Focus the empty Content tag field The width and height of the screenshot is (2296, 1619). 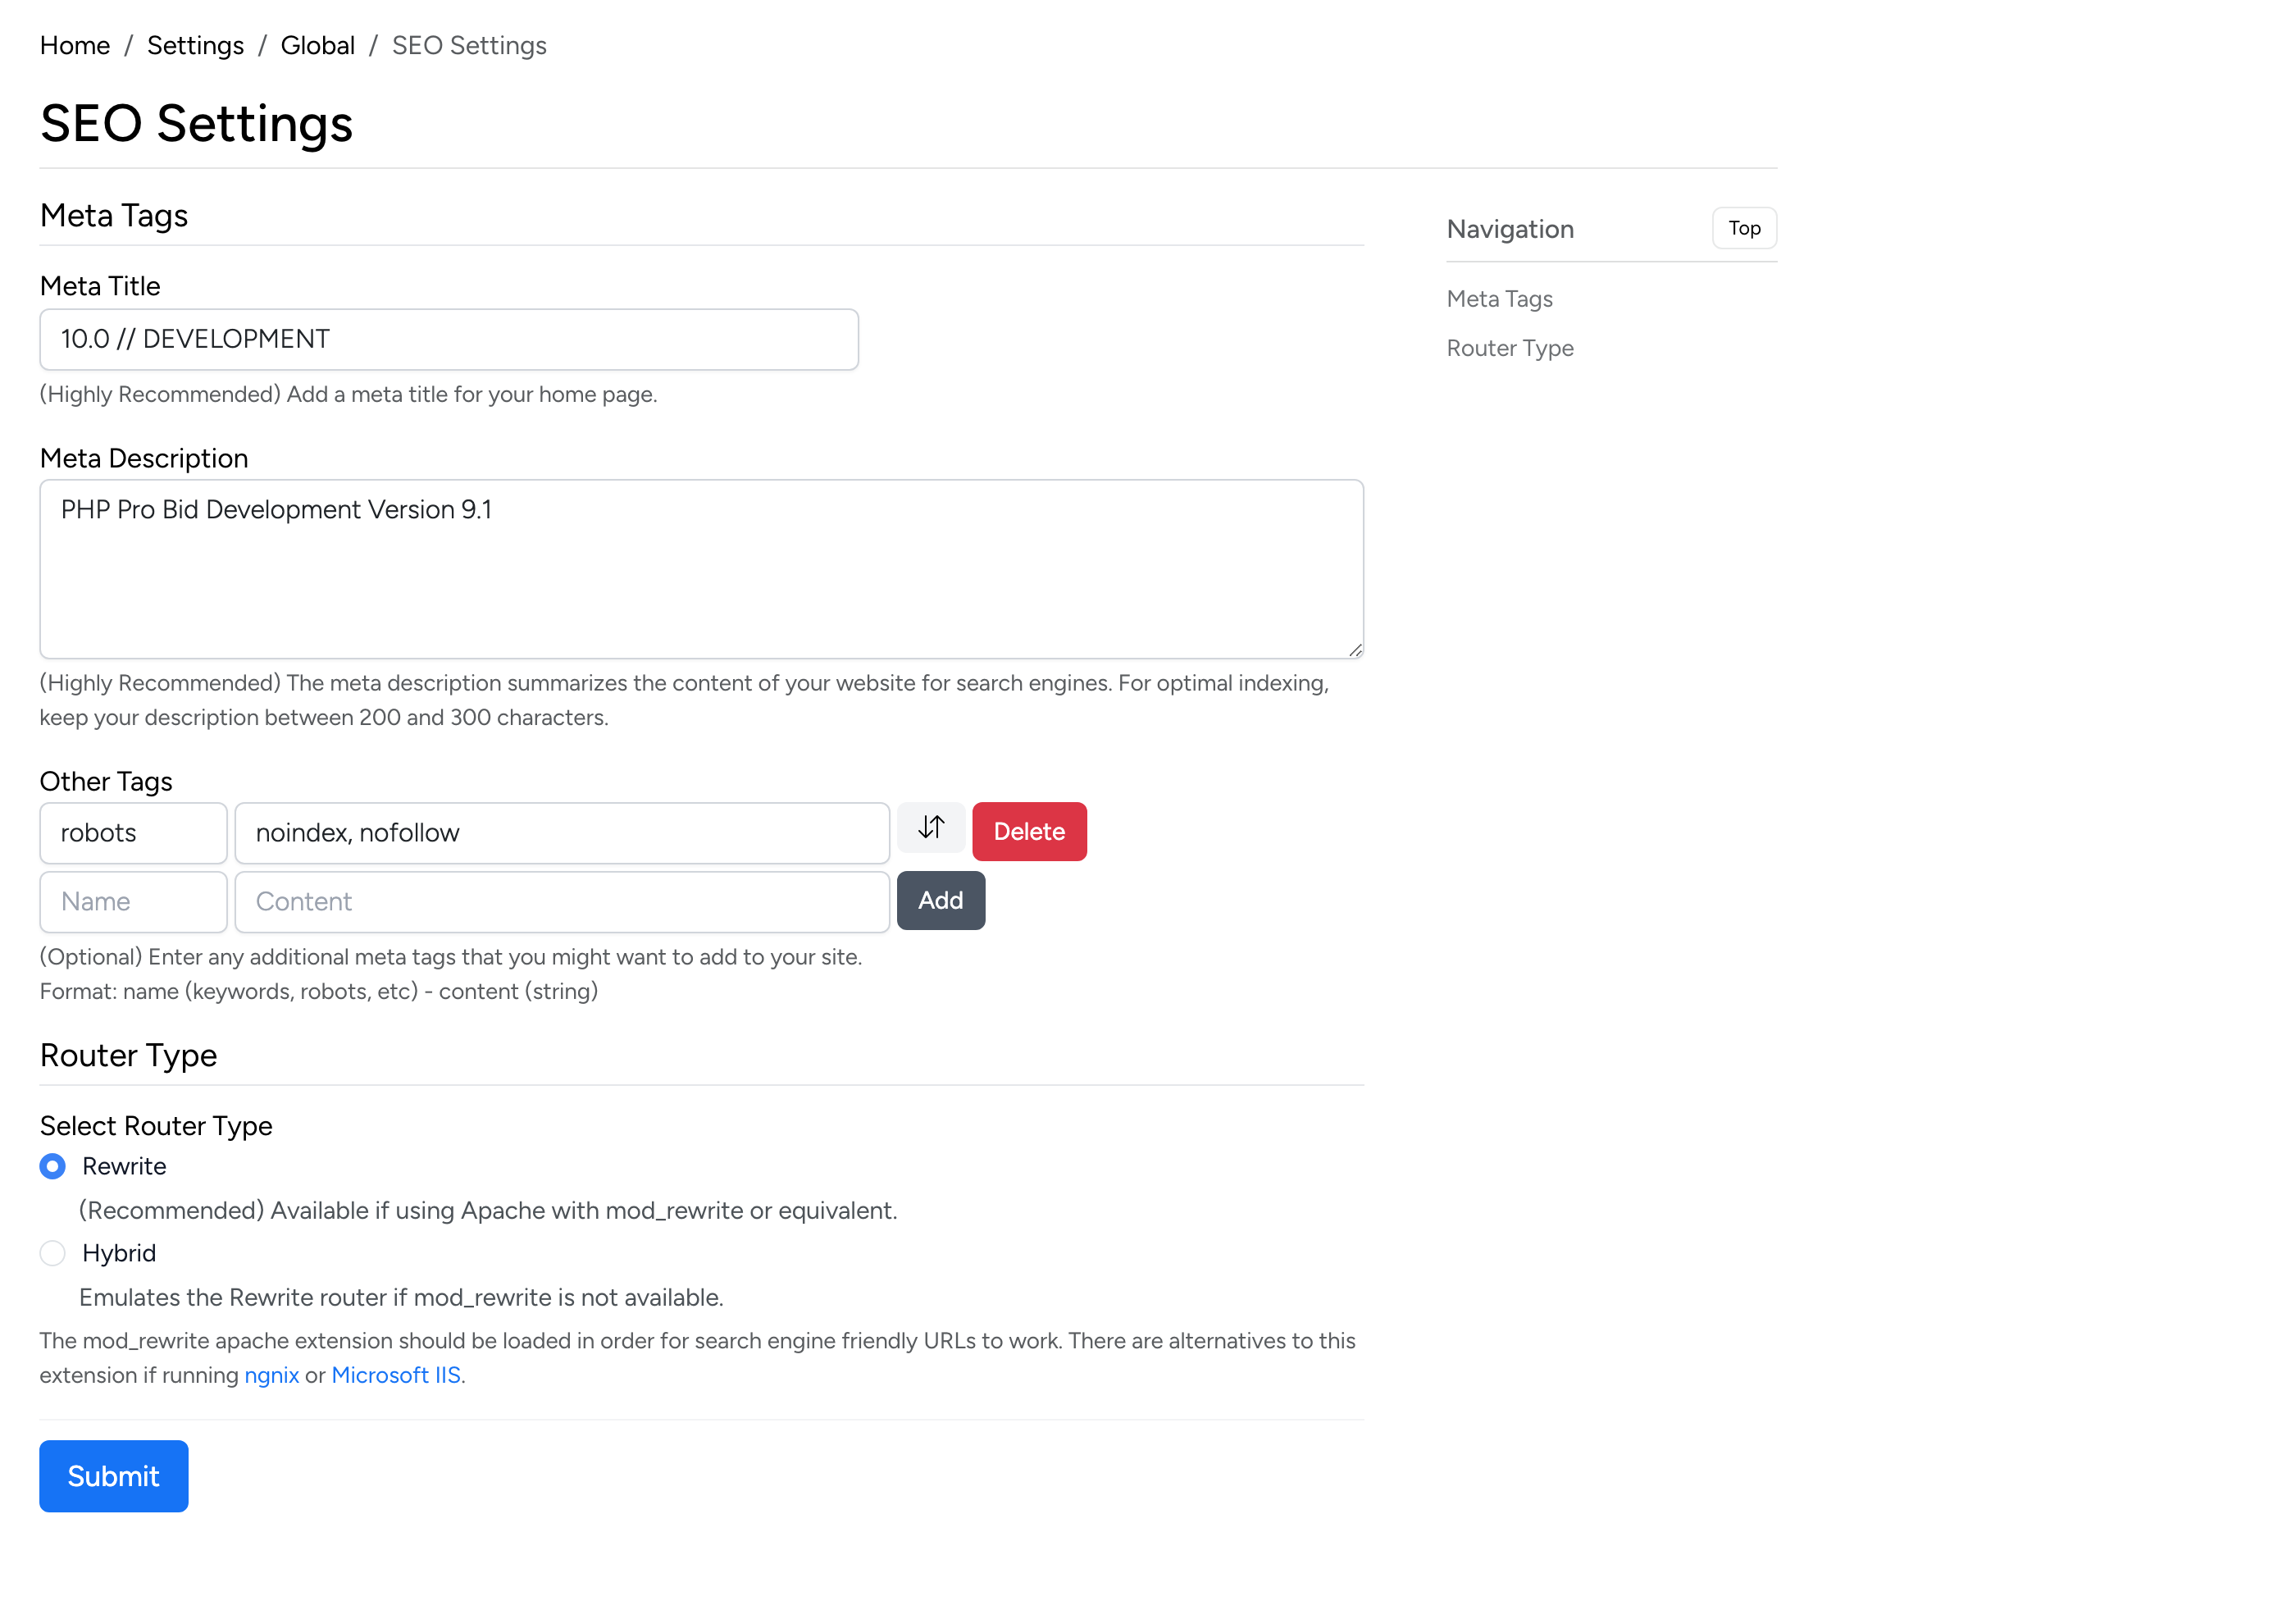point(562,902)
